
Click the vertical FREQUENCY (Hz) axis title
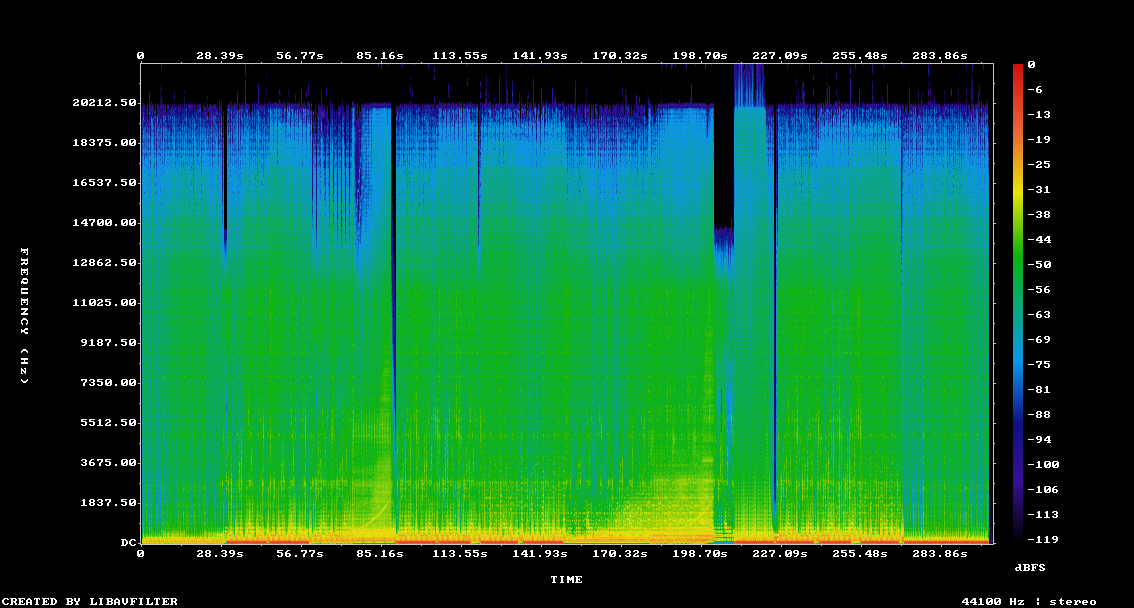(x=25, y=315)
